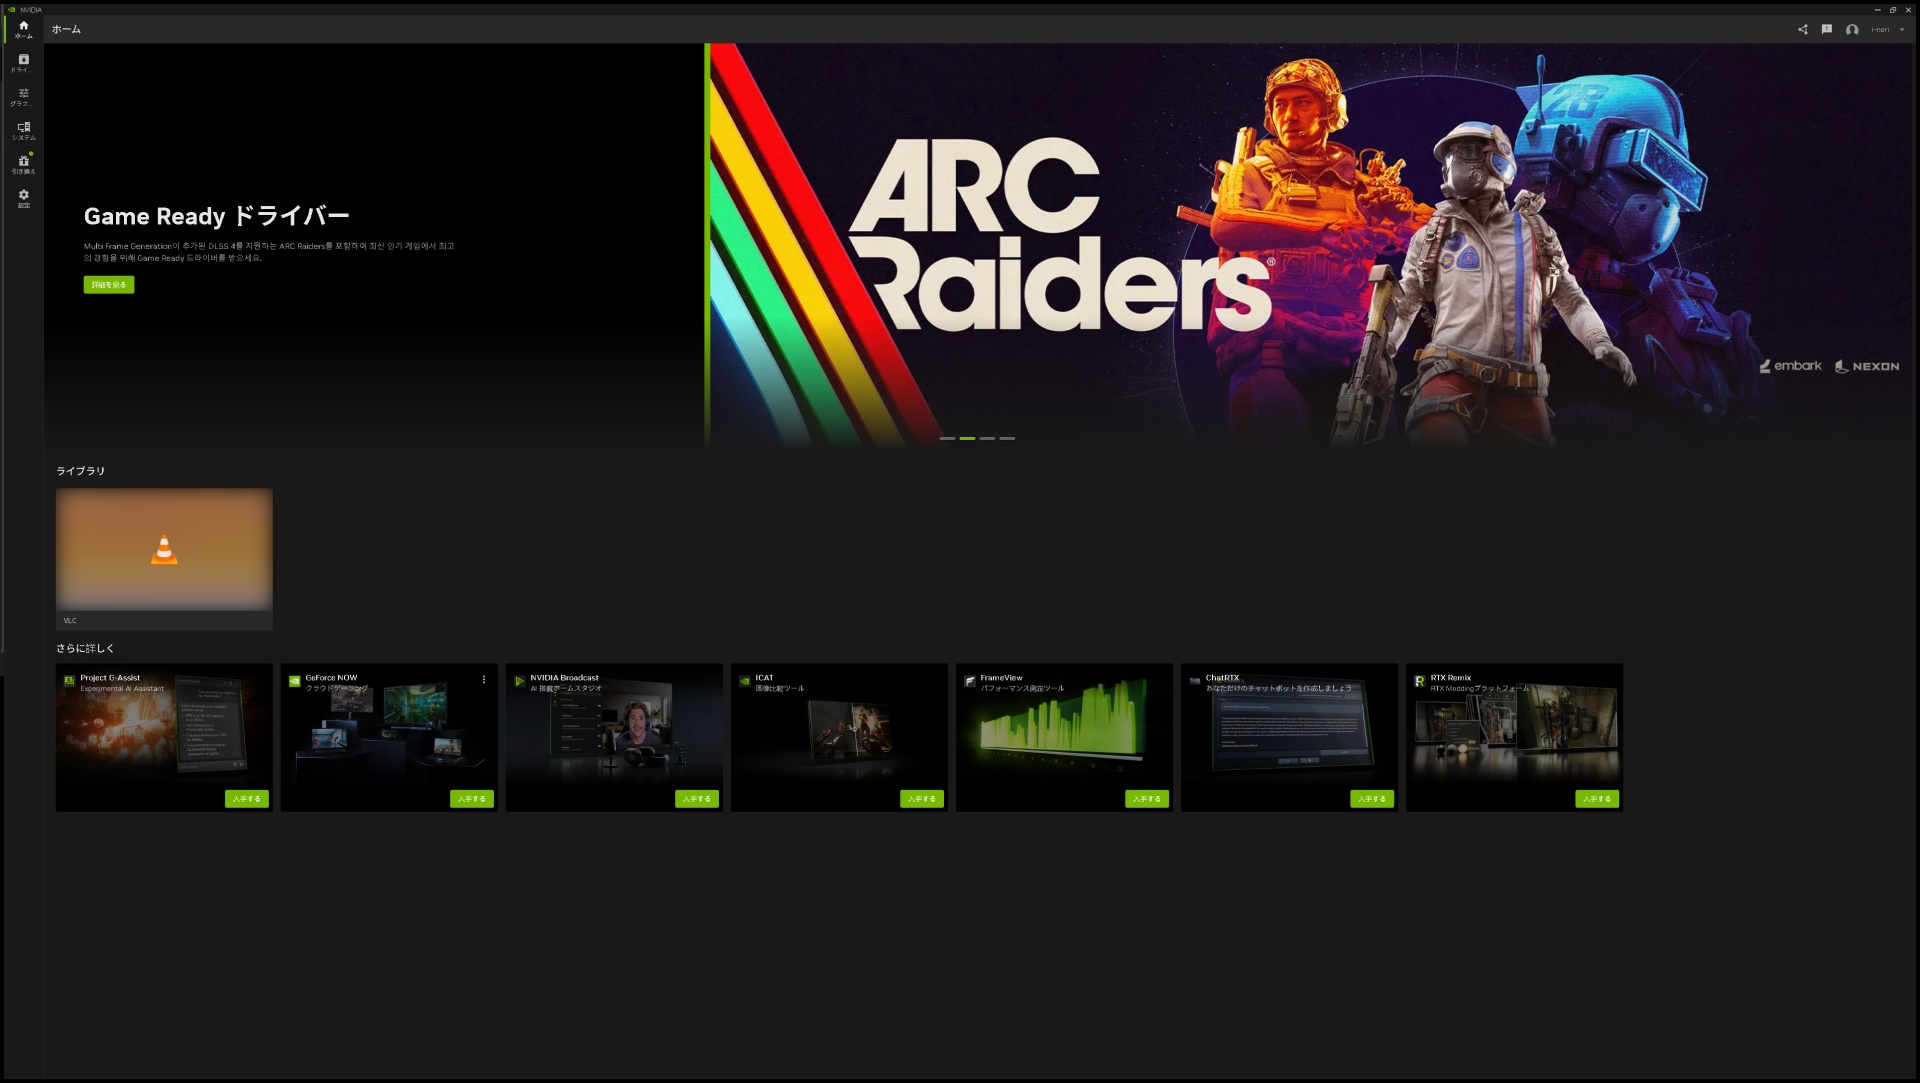The height and width of the screenshot is (1083, 1920).
Task: Open the ドライバー section in the sidebar
Action: click(23, 63)
